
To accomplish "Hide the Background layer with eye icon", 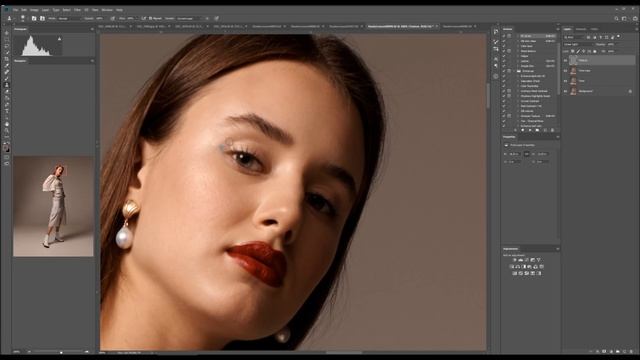I will 565,91.
